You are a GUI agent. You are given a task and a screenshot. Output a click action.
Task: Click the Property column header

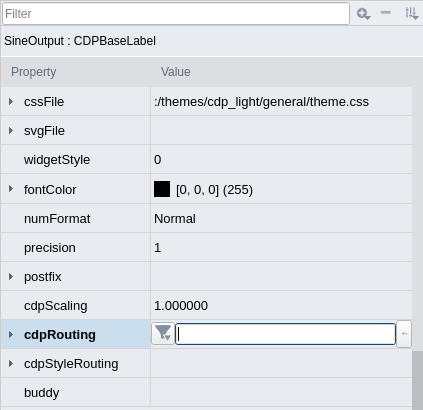tap(34, 72)
